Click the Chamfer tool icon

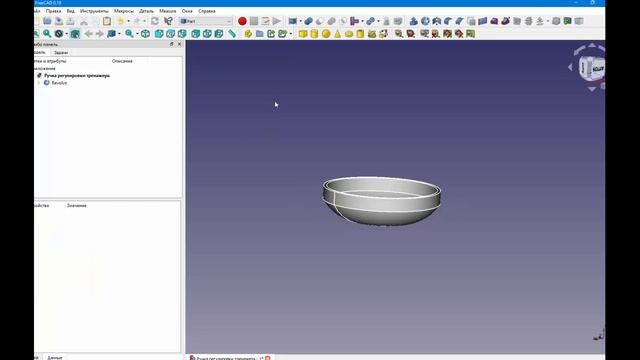tap(459, 21)
